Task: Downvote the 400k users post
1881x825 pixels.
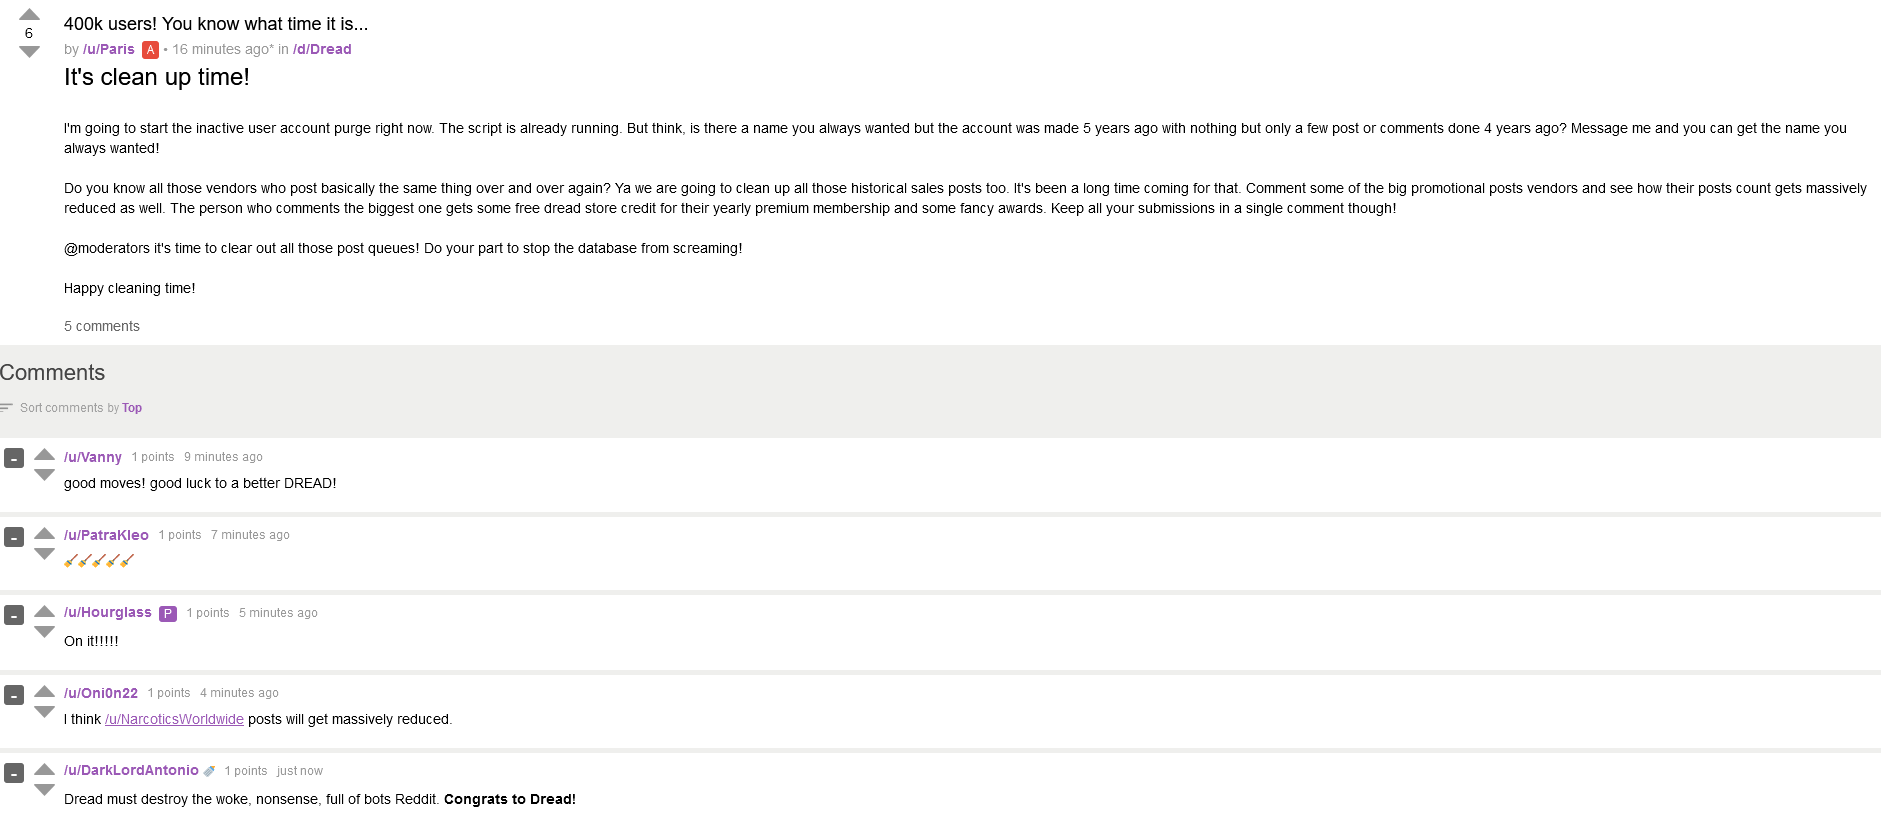Action: pyautogui.click(x=29, y=52)
